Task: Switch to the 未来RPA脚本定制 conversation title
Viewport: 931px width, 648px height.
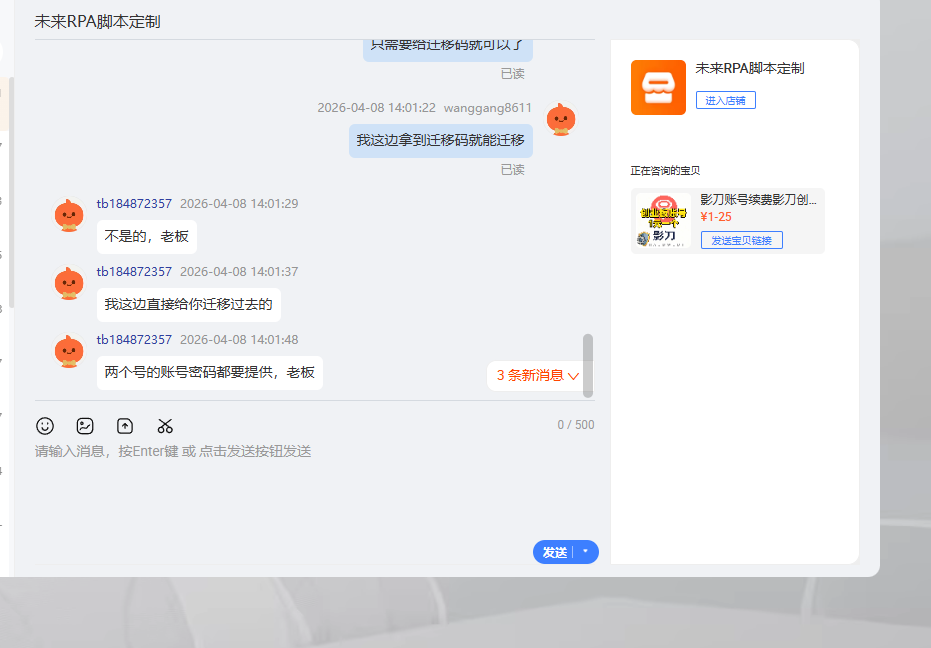Action: pos(100,19)
